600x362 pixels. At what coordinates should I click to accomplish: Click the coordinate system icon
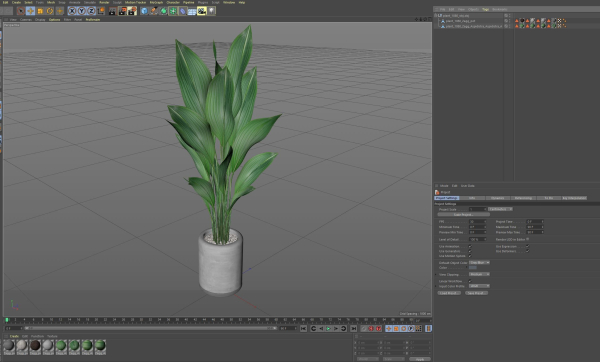[x=101, y=11]
